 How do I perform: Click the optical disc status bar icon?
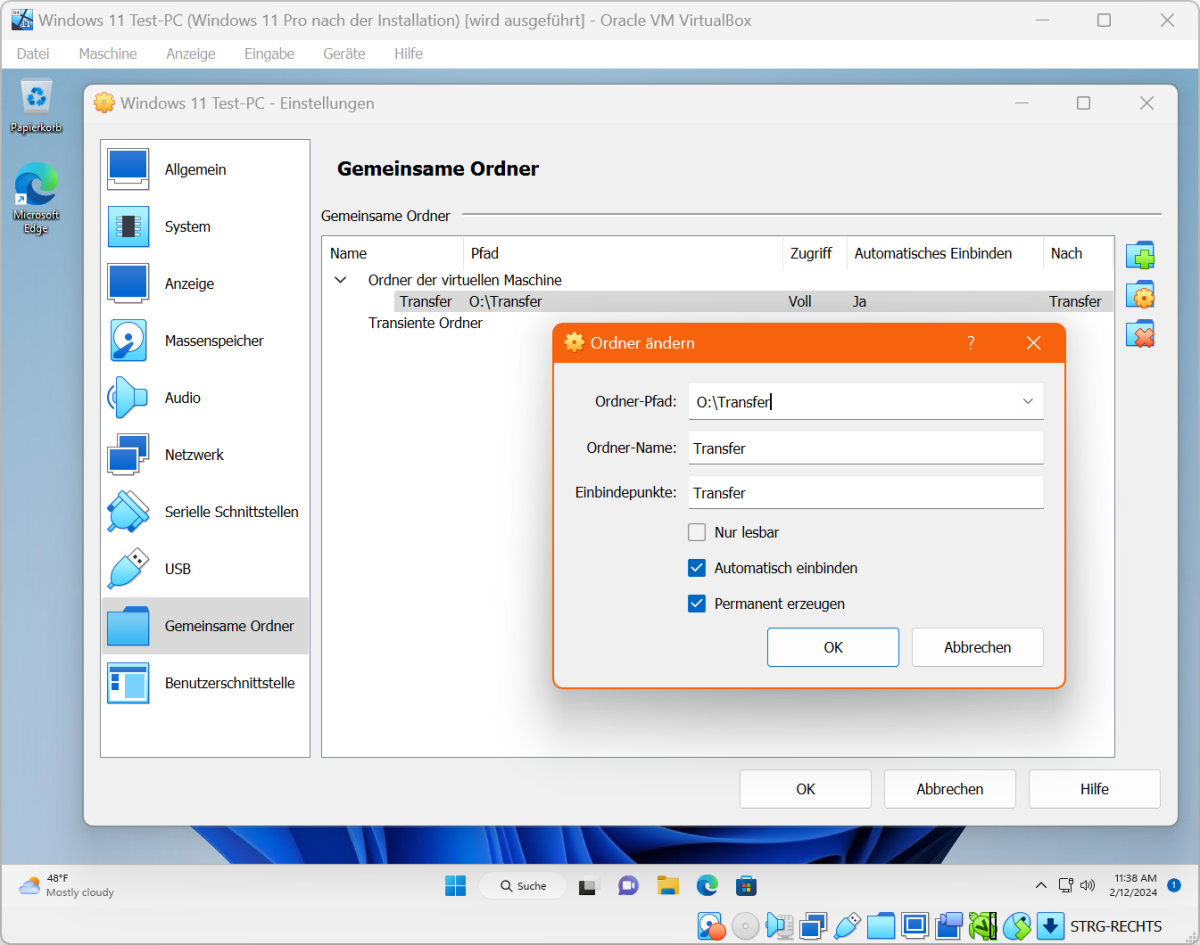(x=745, y=926)
